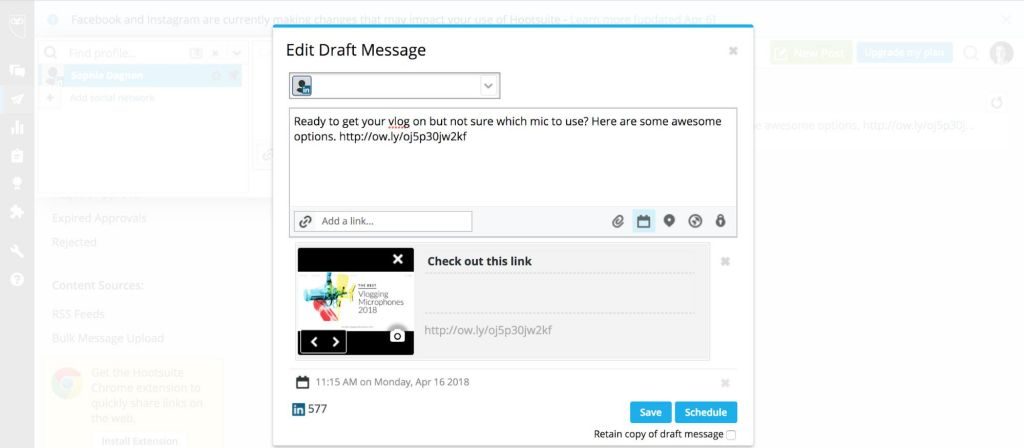This screenshot has height=448, width=1024.
Task: Click the camera icon on link preview
Action: click(397, 336)
